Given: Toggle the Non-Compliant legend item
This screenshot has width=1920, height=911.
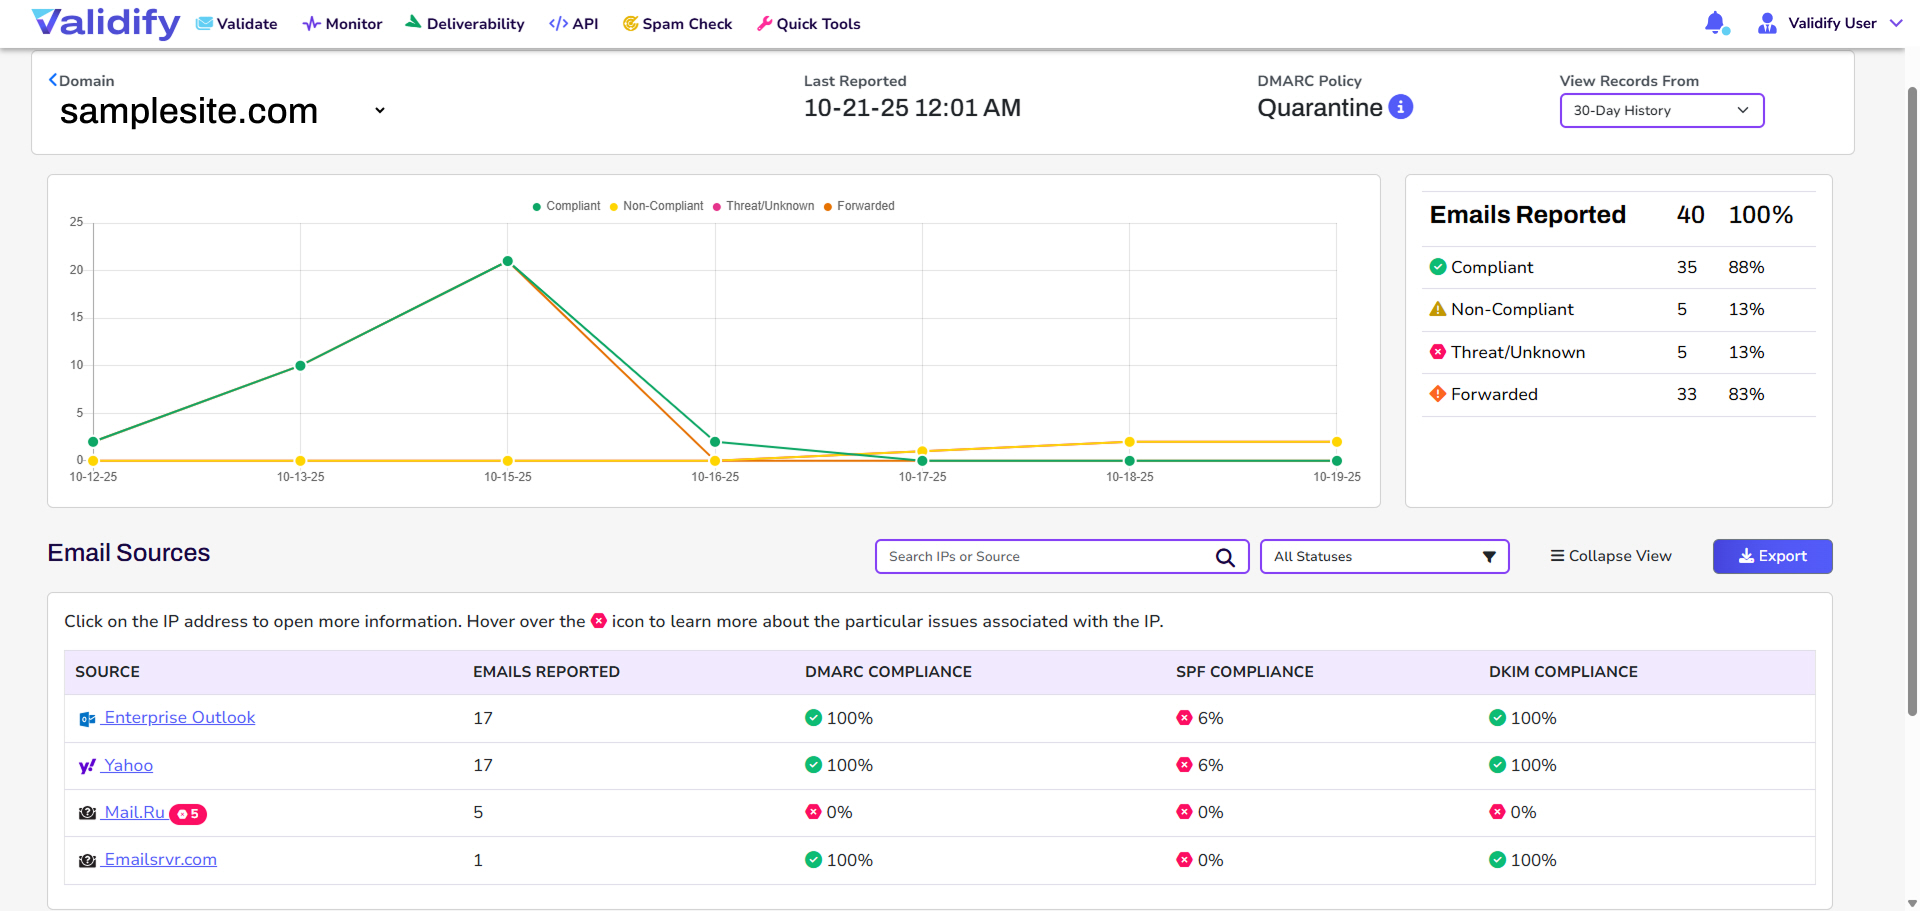Looking at the screenshot, I should click(656, 206).
